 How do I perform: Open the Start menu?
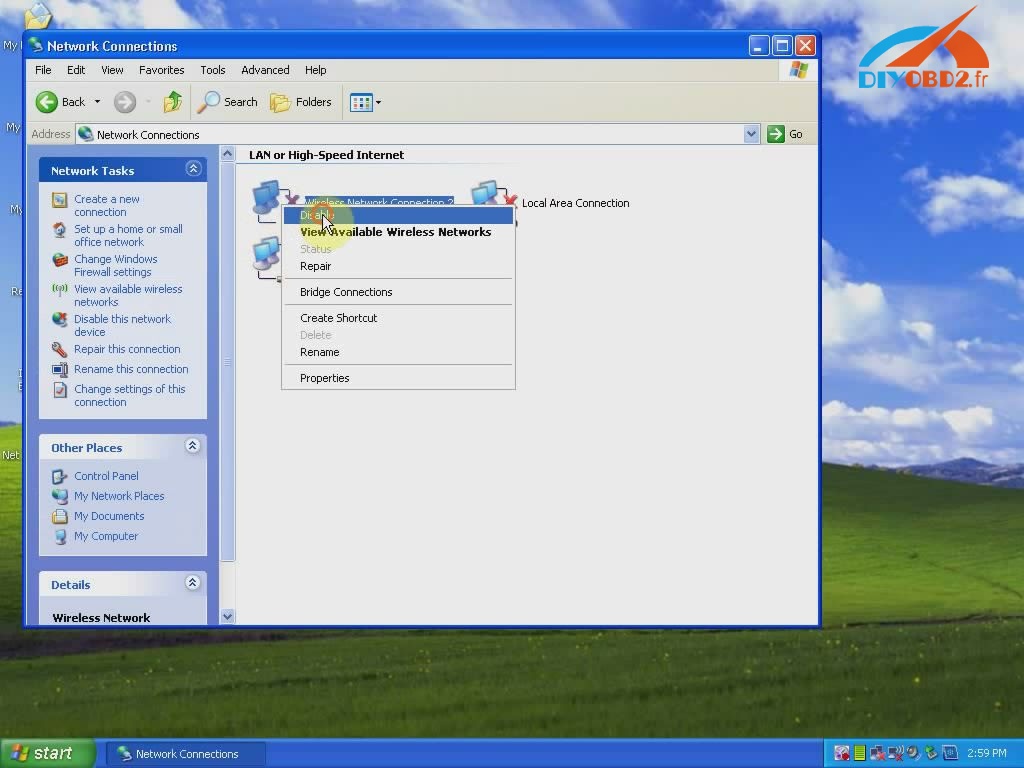pyautogui.click(x=40, y=753)
